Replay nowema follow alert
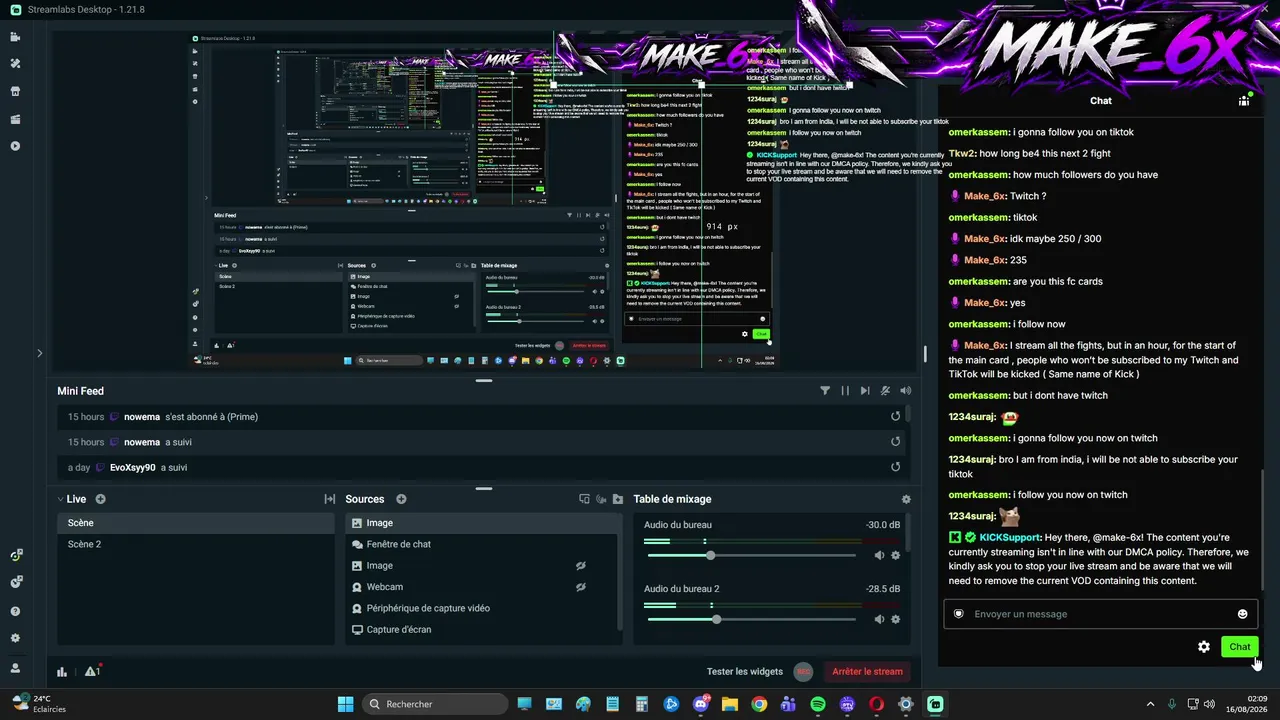This screenshot has width=1280, height=720. (896, 442)
